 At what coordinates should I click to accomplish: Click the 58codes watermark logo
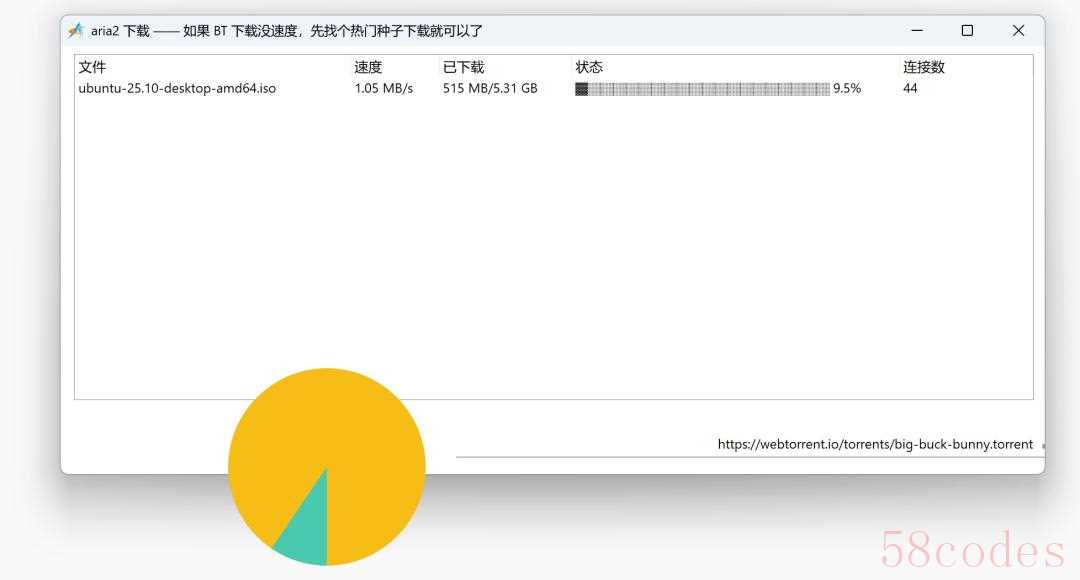coord(973,550)
